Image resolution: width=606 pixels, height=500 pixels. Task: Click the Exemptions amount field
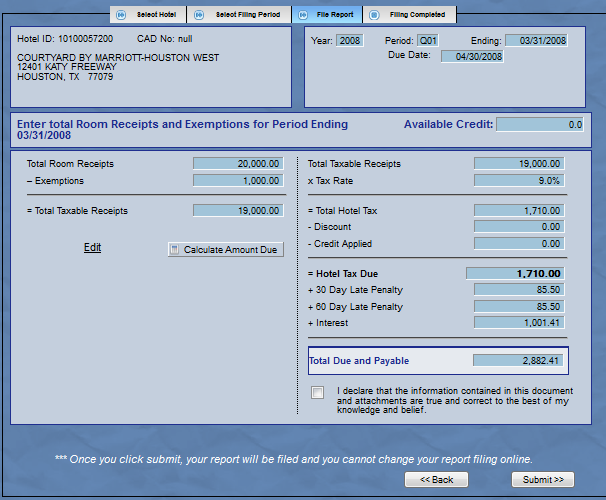pyautogui.click(x=237, y=181)
